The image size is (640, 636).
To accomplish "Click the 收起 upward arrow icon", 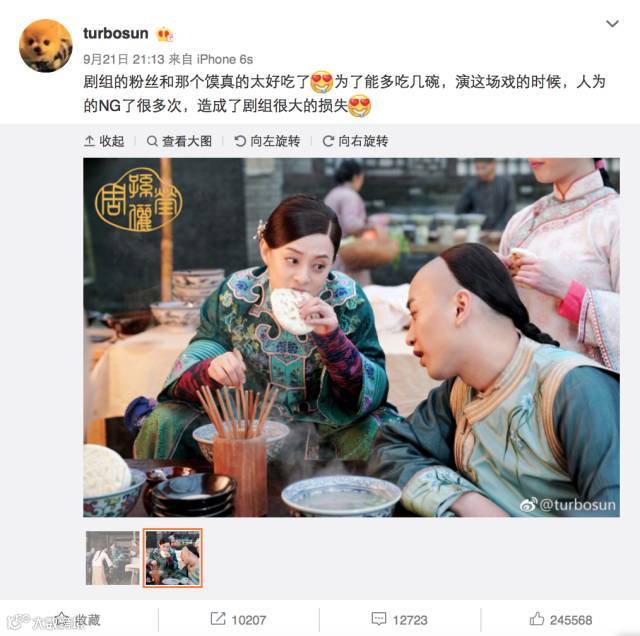I will click(x=89, y=141).
